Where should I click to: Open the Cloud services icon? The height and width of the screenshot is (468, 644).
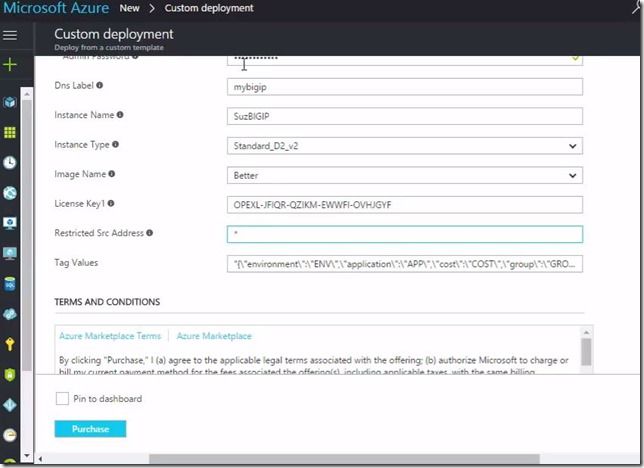[10, 314]
